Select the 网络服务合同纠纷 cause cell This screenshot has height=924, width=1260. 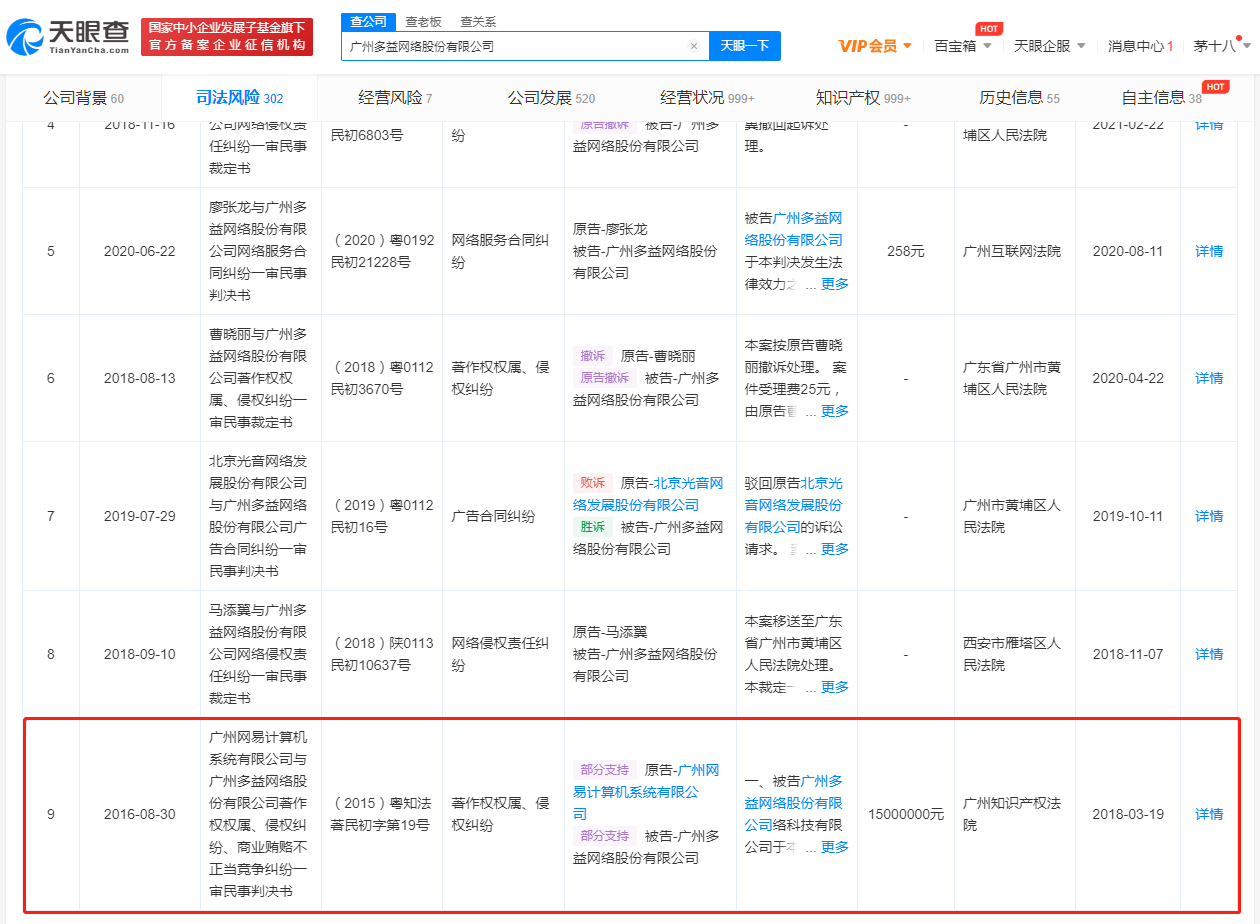click(x=501, y=251)
